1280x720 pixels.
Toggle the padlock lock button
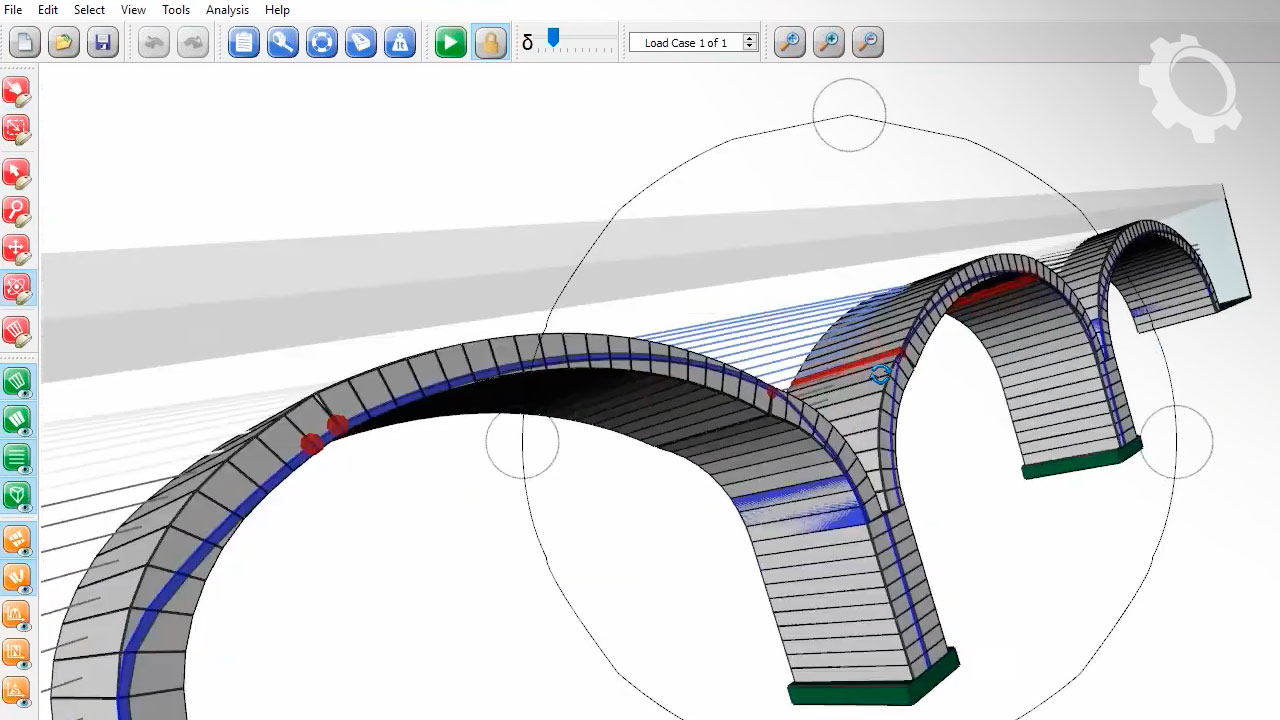coord(490,43)
